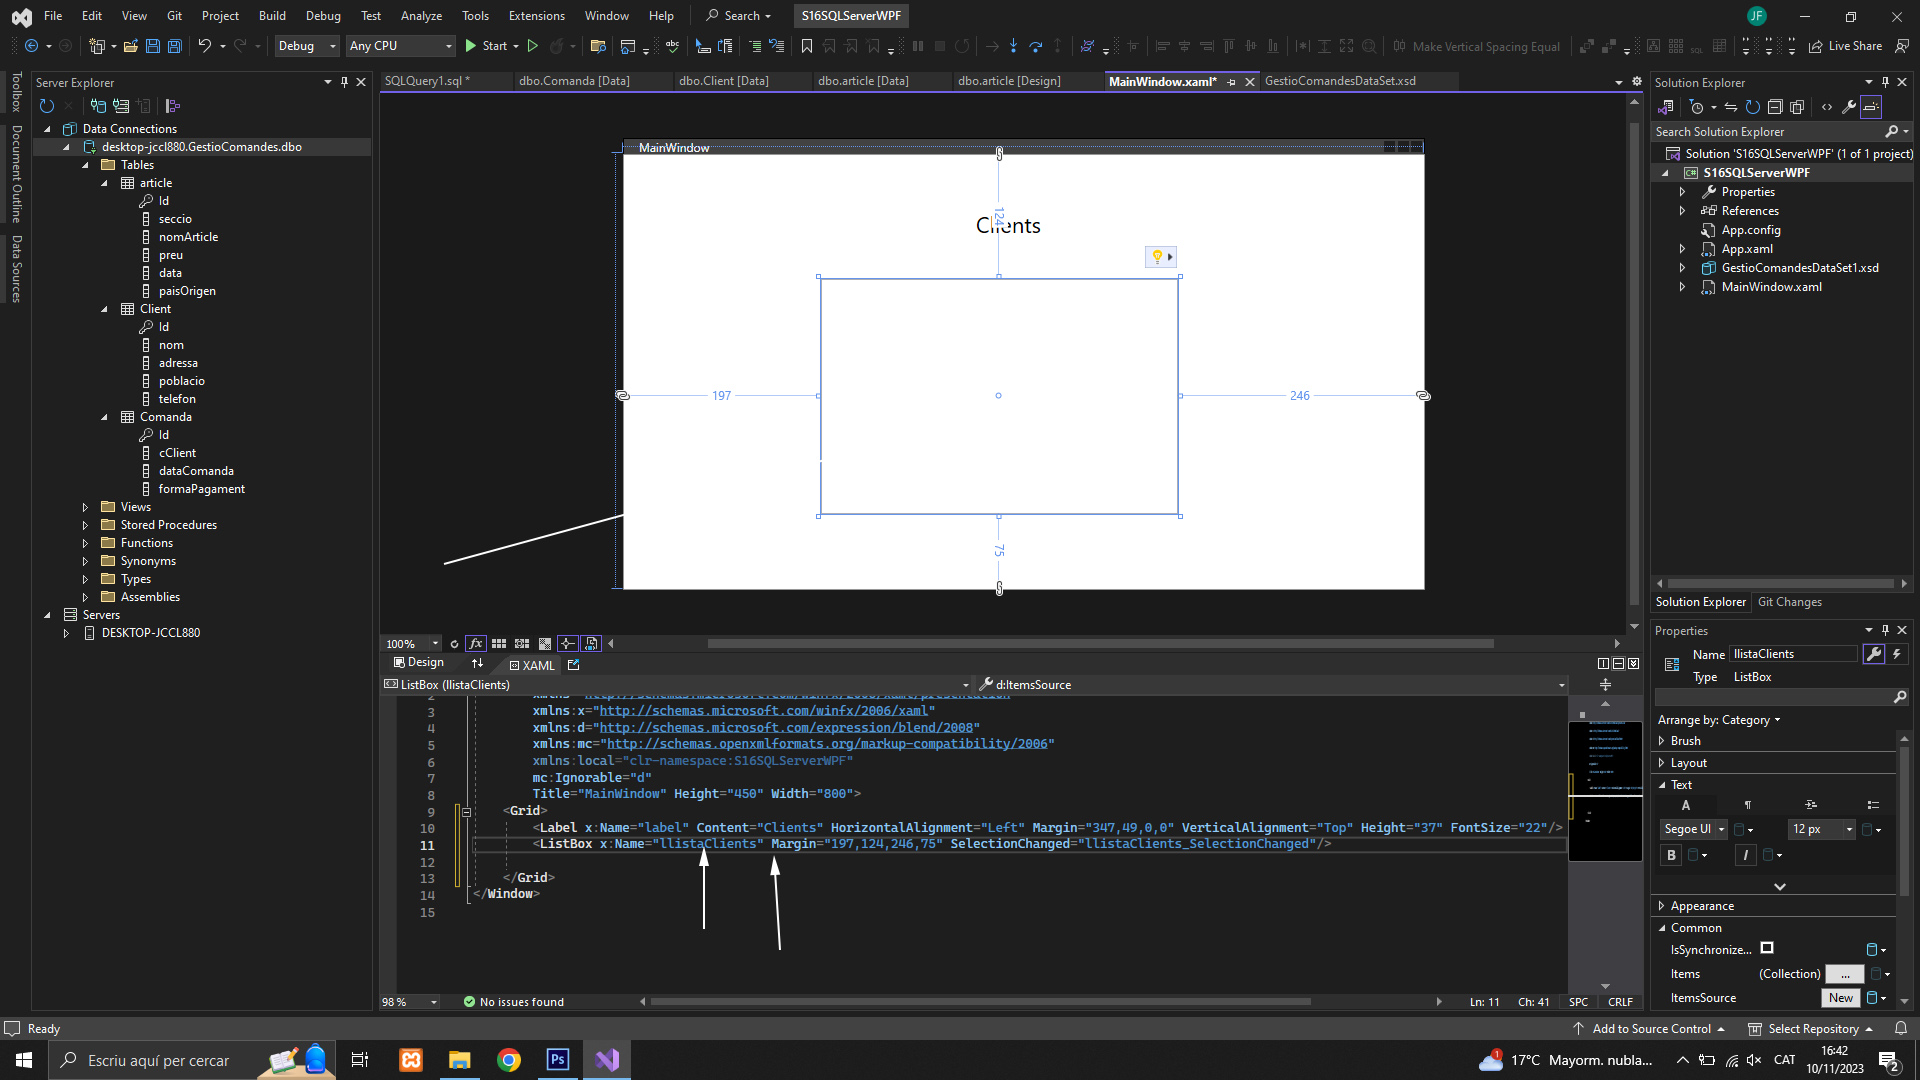Toggle the Italic text button

coord(1745,855)
